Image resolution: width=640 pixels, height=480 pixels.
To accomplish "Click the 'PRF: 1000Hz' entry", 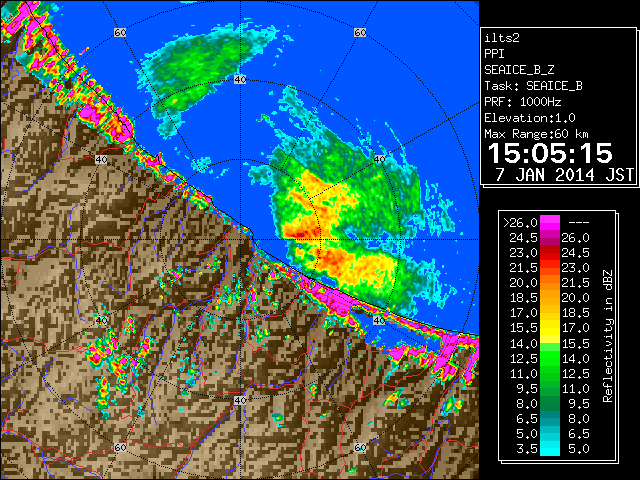I will point(522,102).
